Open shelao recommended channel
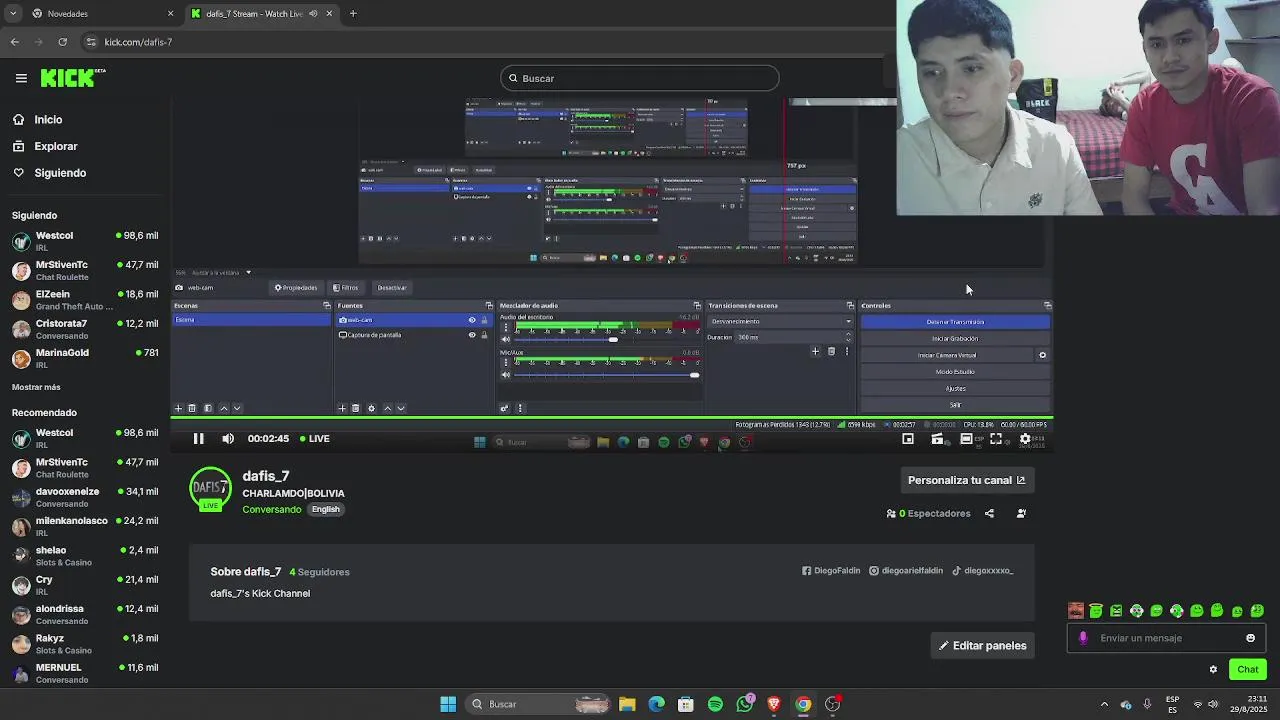 coord(84,556)
